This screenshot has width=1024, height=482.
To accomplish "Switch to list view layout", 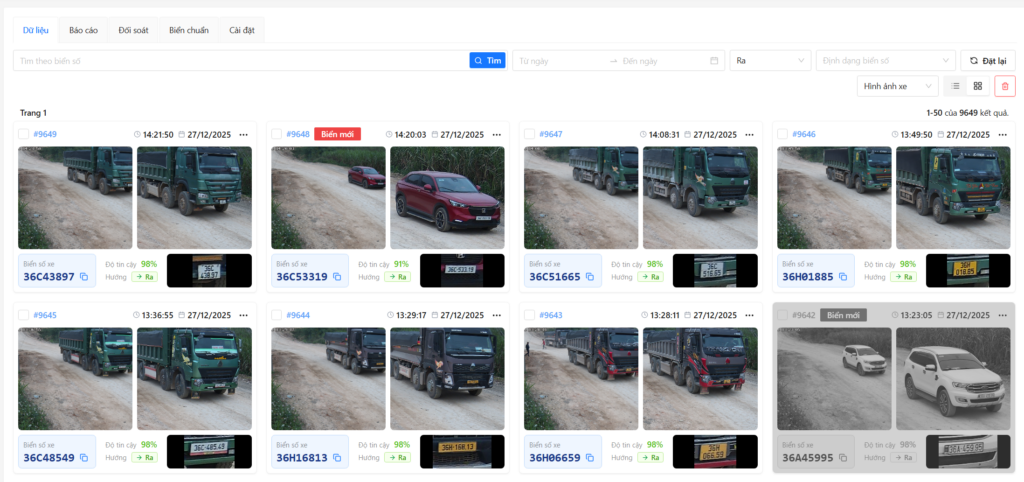I will [955, 86].
